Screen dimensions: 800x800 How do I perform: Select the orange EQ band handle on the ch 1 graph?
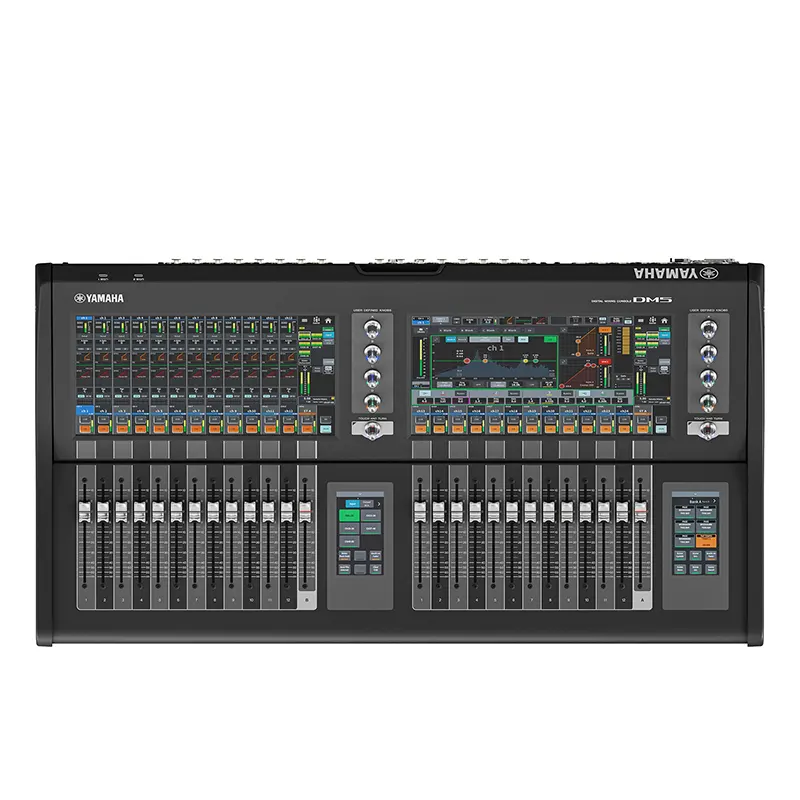(485, 361)
